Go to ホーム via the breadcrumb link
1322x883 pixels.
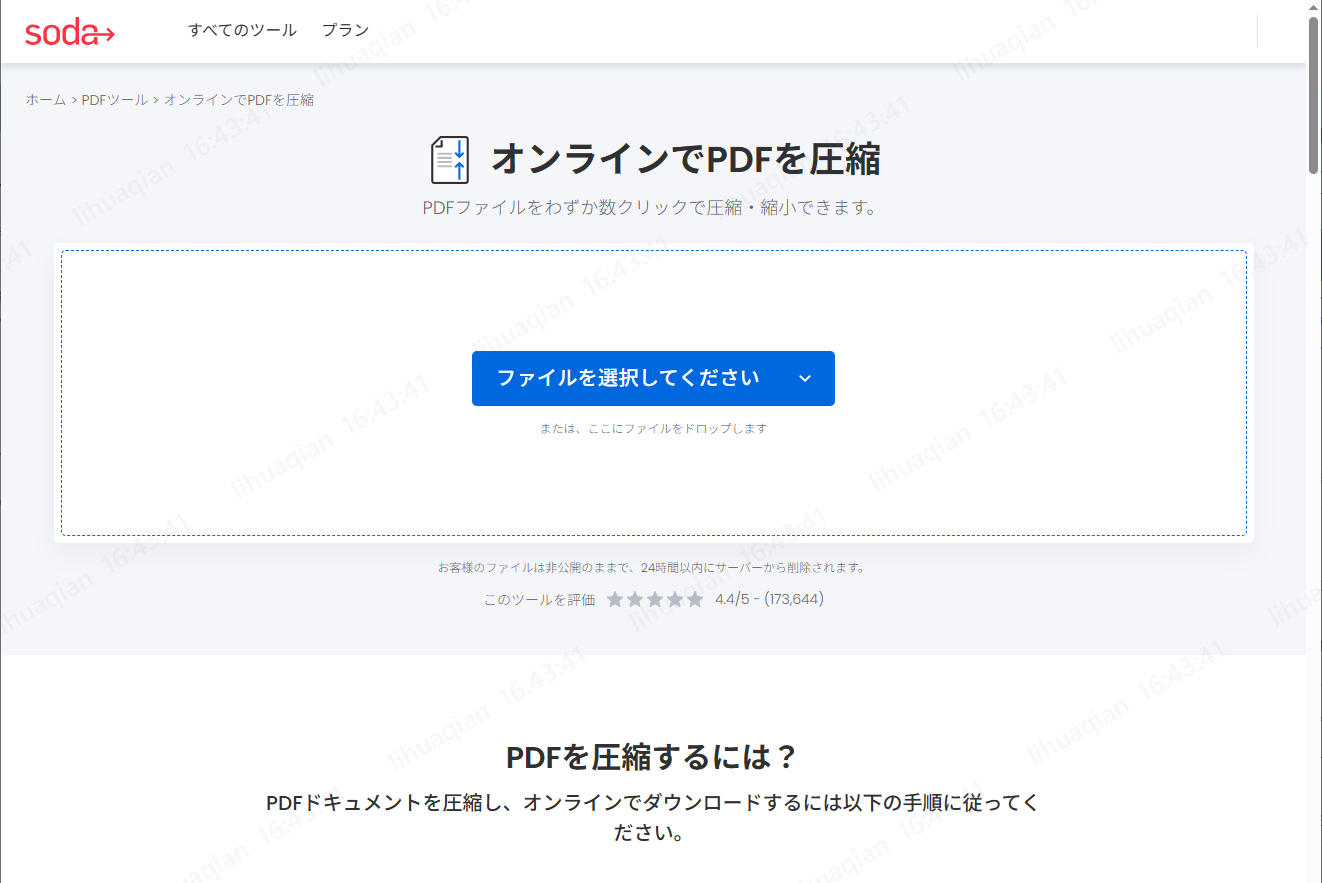coord(44,99)
